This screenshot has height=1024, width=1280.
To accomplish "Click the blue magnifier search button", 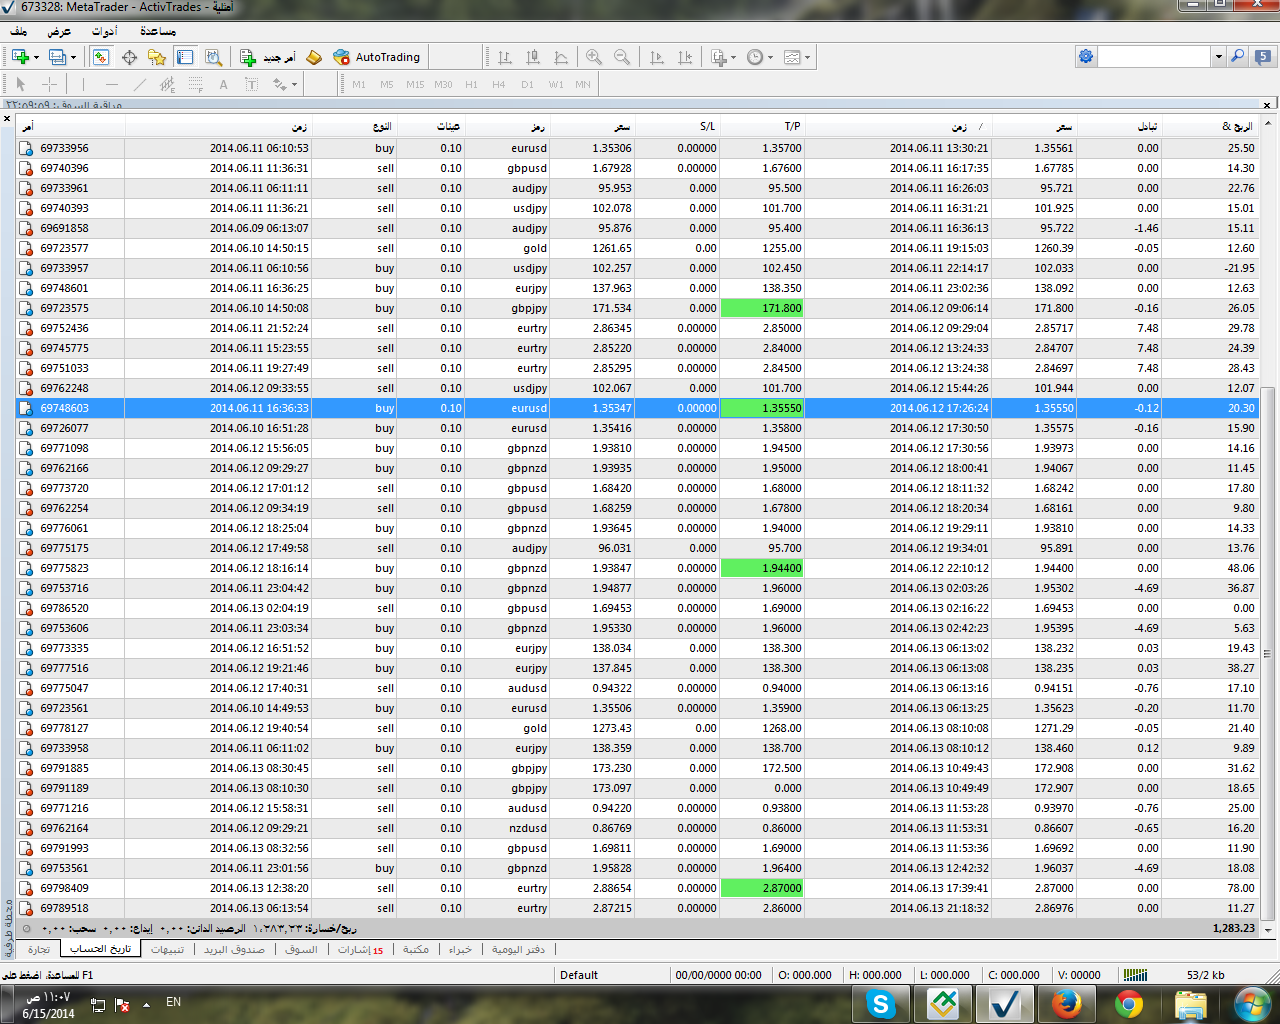I will (1238, 56).
